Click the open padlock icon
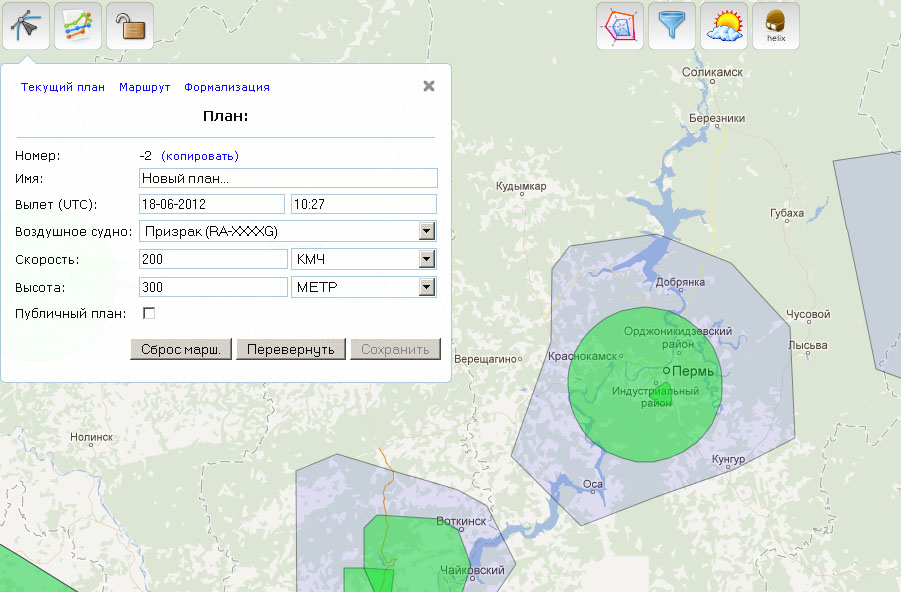This screenshot has height=592, width=901. coord(129,26)
